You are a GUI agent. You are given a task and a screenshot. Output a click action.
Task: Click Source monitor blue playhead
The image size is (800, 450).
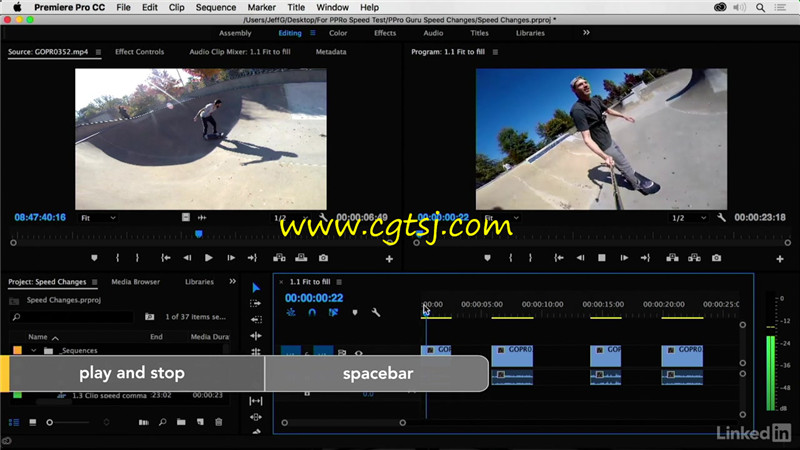(x=198, y=234)
